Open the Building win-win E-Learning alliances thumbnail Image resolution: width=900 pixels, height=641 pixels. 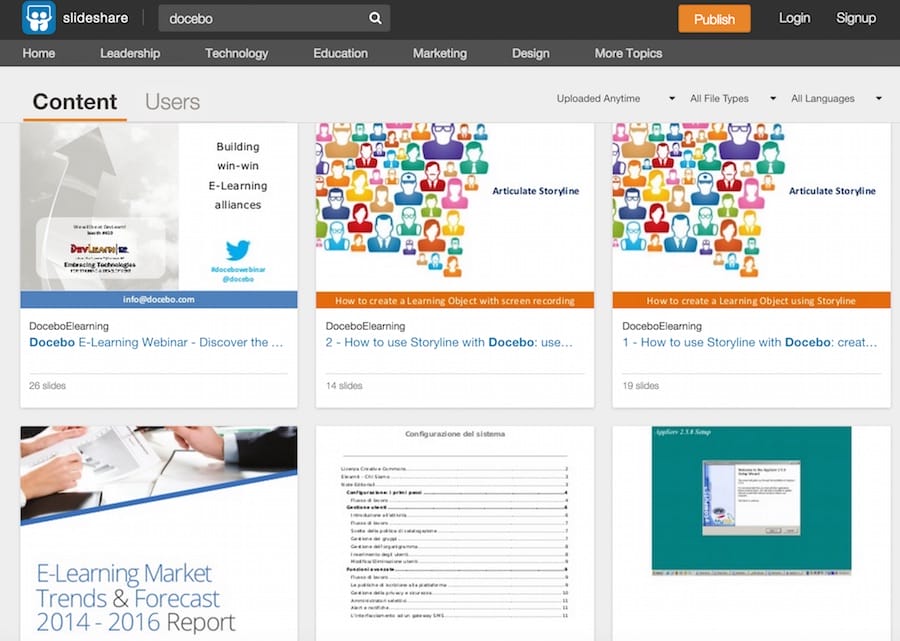point(159,215)
